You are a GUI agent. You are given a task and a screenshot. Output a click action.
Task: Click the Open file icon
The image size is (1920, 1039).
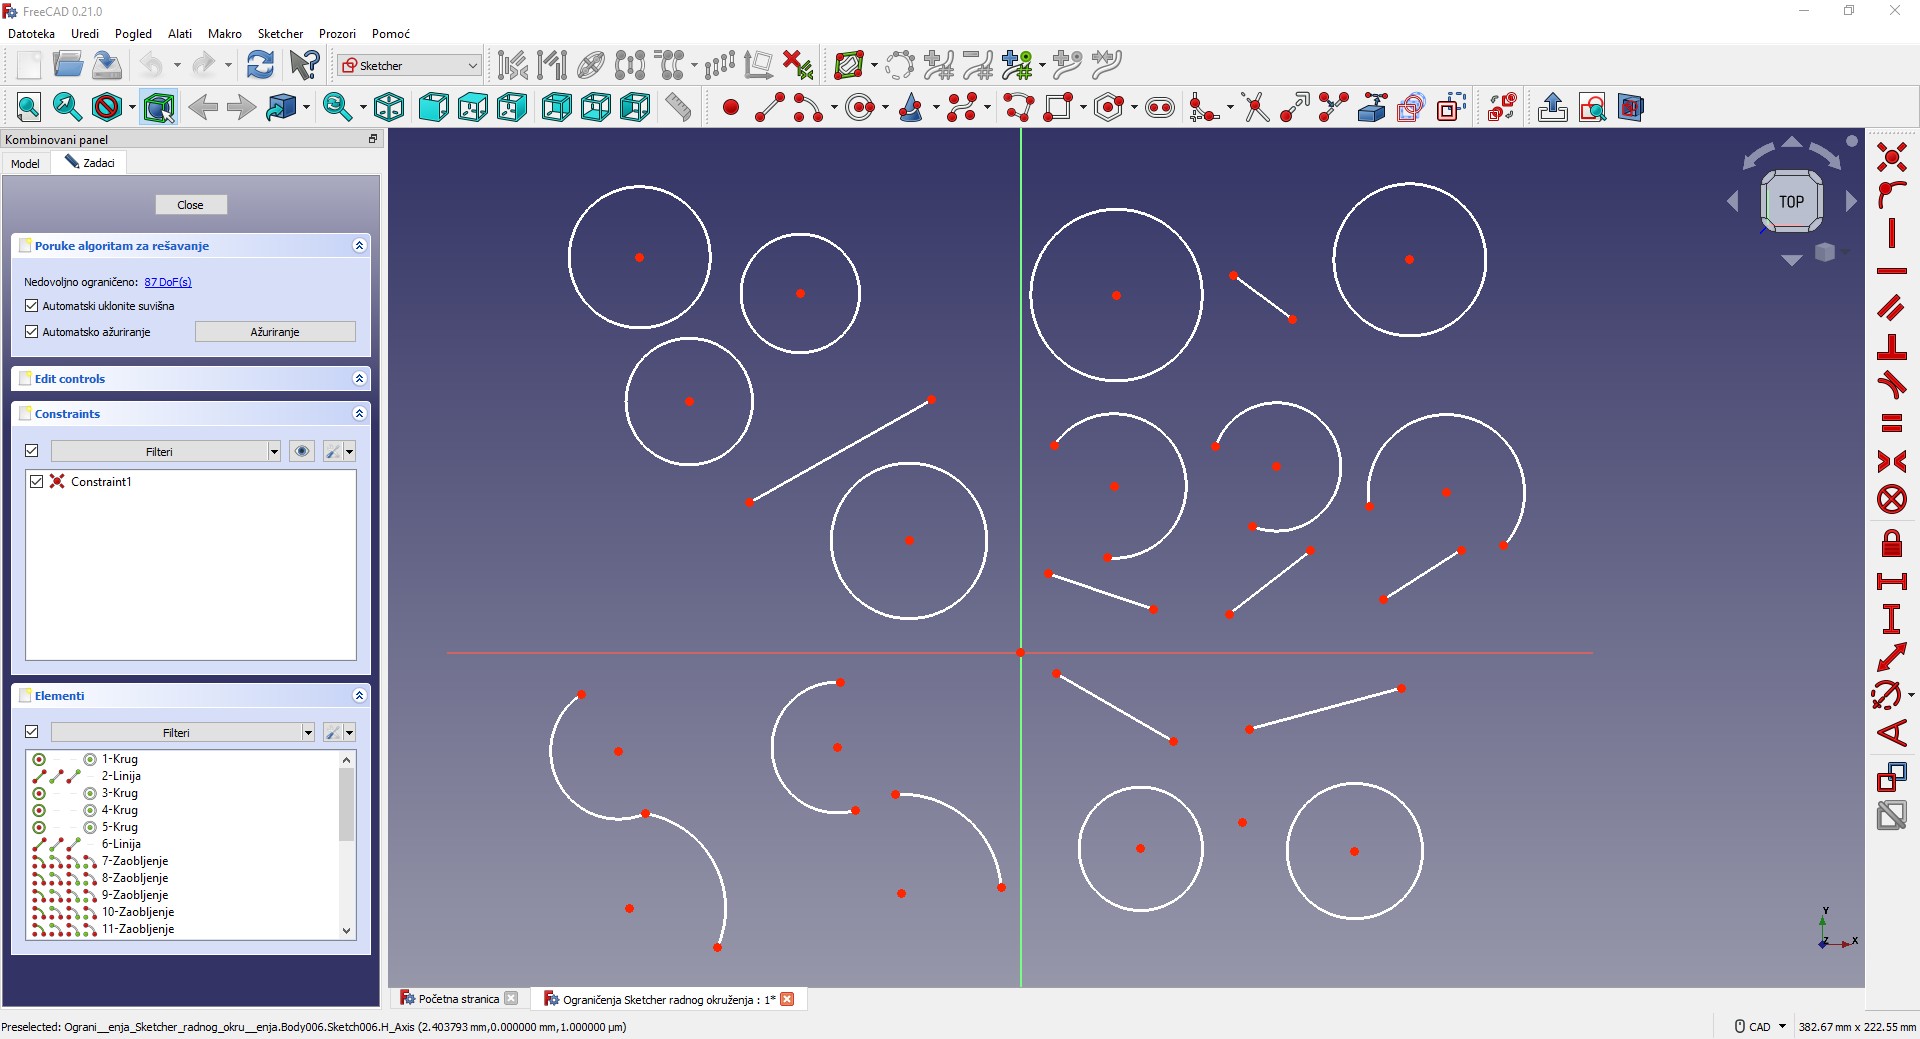point(67,65)
